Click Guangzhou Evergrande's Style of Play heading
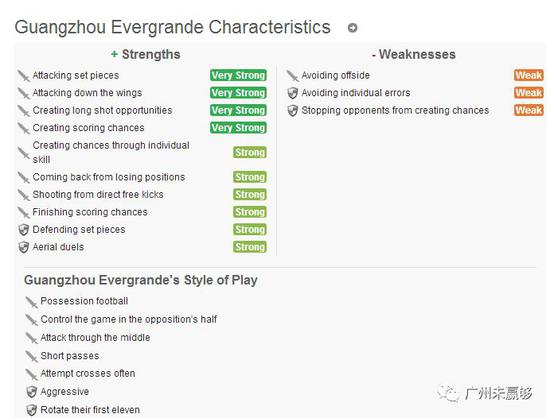Viewport: 550px width, 418px height. point(141,280)
